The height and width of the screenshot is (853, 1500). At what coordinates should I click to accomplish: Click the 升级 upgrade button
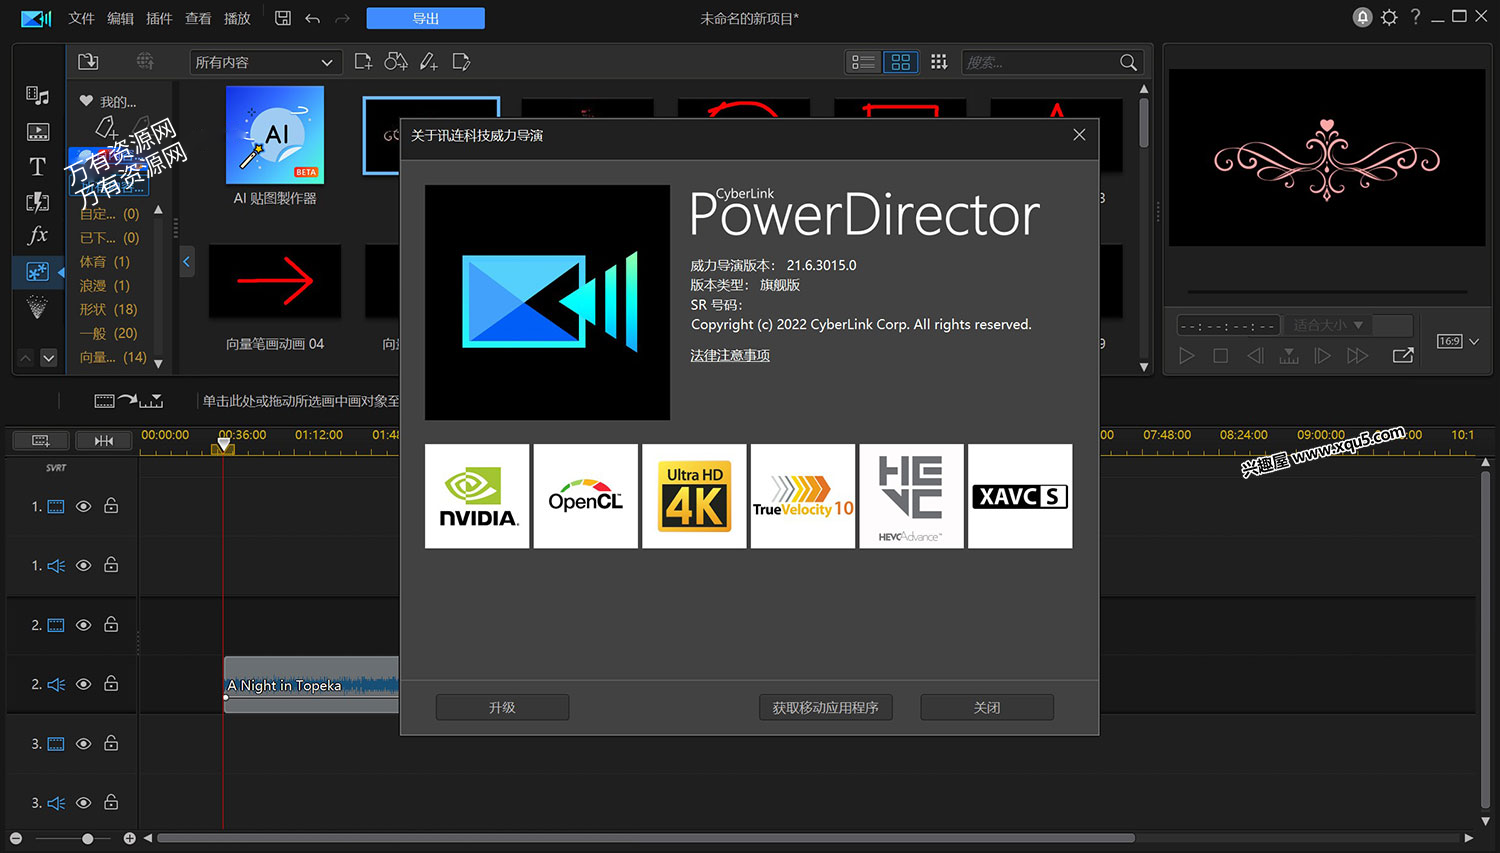(x=502, y=707)
